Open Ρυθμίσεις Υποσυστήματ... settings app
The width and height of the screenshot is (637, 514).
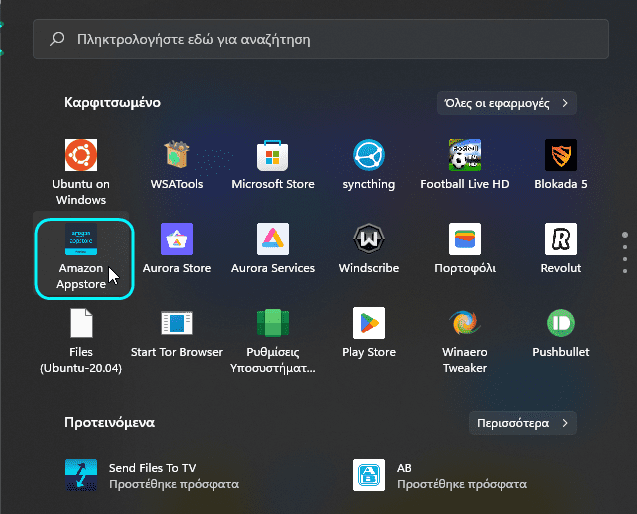point(273,340)
